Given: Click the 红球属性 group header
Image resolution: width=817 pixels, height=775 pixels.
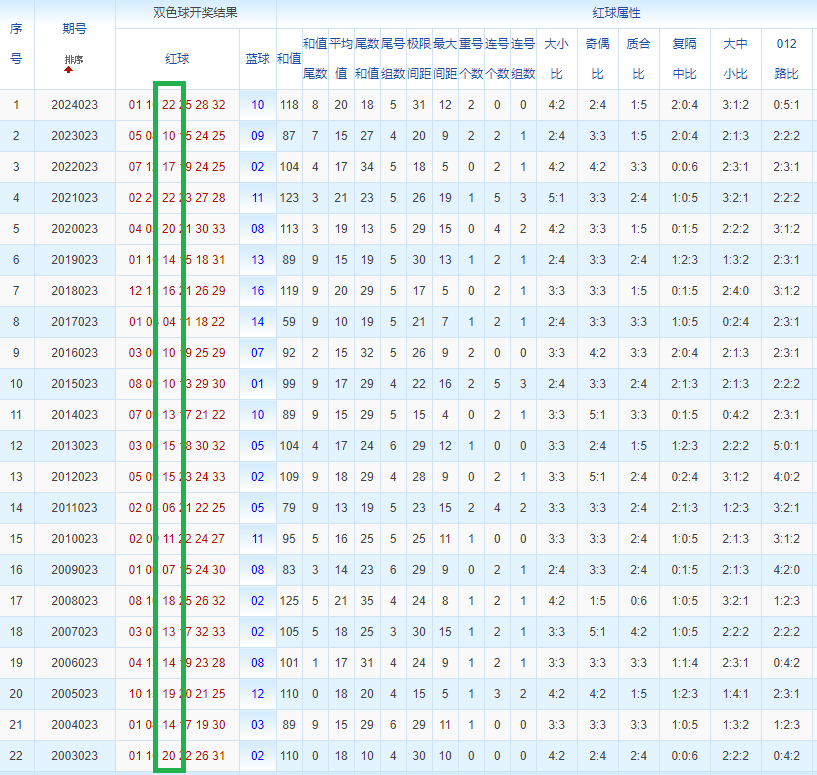Looking at the screenshot, I should 616,13.
